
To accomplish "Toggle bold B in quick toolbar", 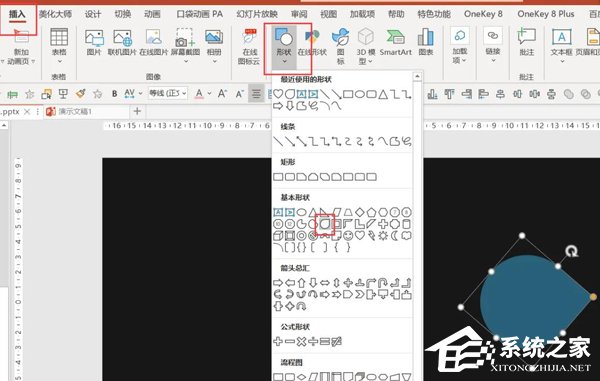I will (x=114, y=93).
